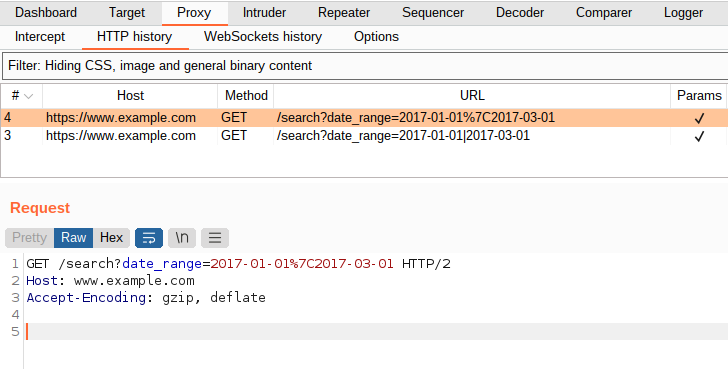
Task: Sort by the URL column header
Action: [x=472, y=96]
